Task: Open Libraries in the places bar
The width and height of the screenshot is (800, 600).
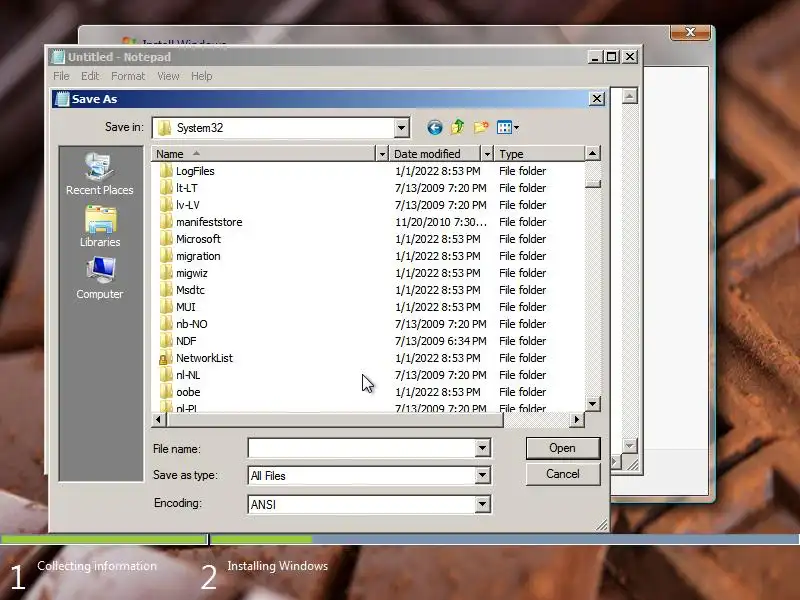Action: click(x=100, y=227)
